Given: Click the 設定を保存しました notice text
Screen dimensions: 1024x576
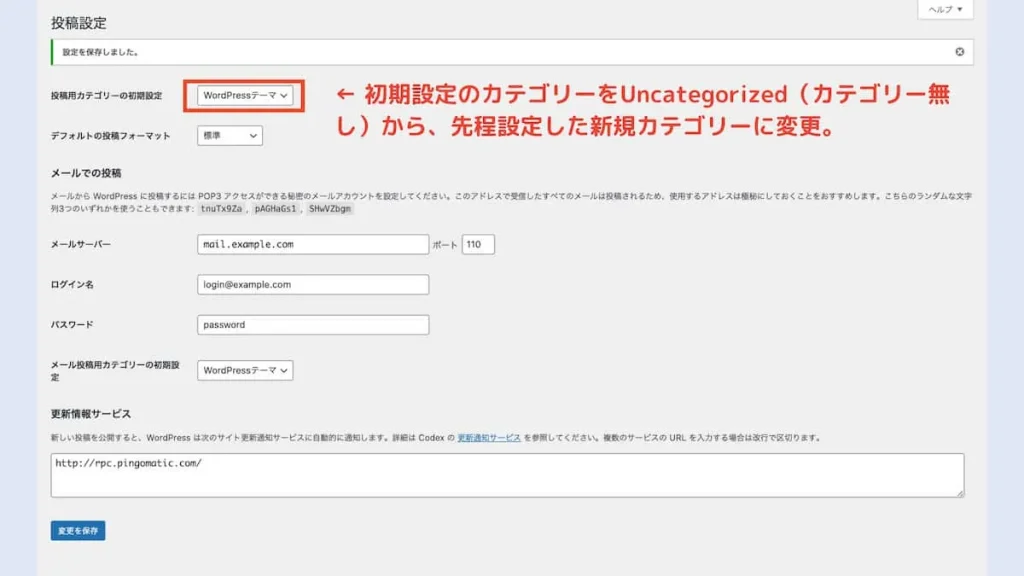Looking at the screenshot, I should (x=101, y=52).
